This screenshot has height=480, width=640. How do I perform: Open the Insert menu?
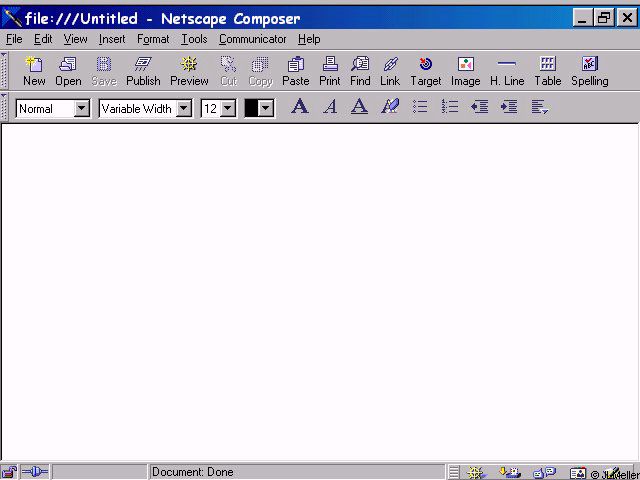click(x=112, y=39)
